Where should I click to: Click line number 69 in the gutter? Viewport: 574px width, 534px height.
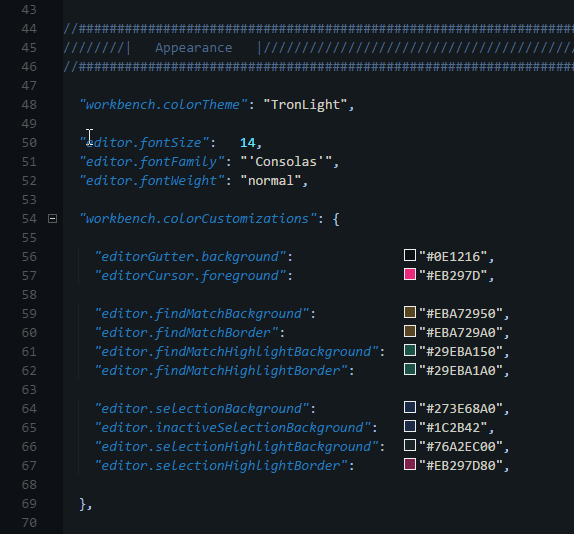pos(29,504)
